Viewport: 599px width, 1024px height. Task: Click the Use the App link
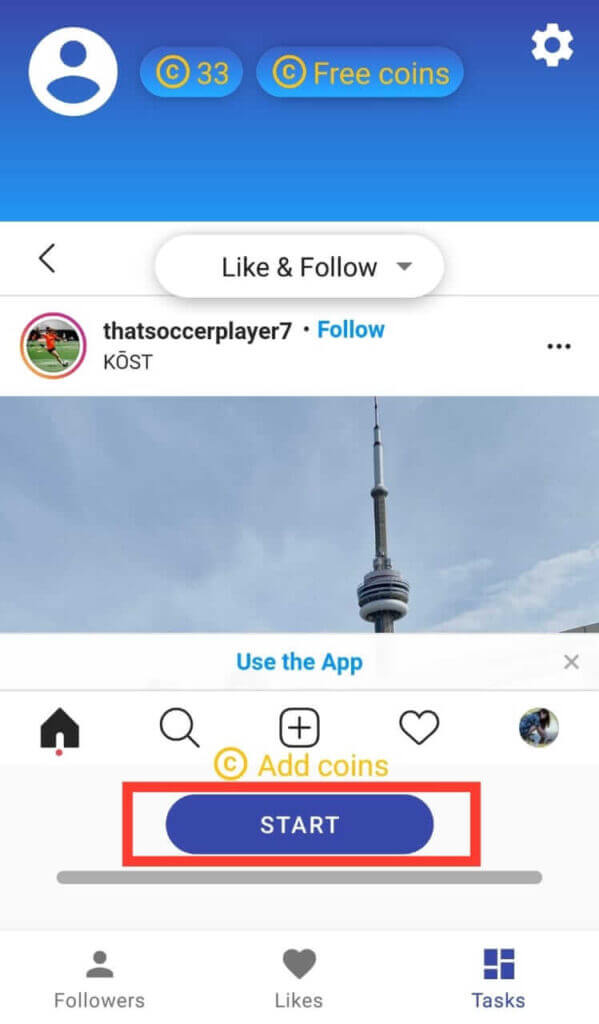(x=299, y=662)
